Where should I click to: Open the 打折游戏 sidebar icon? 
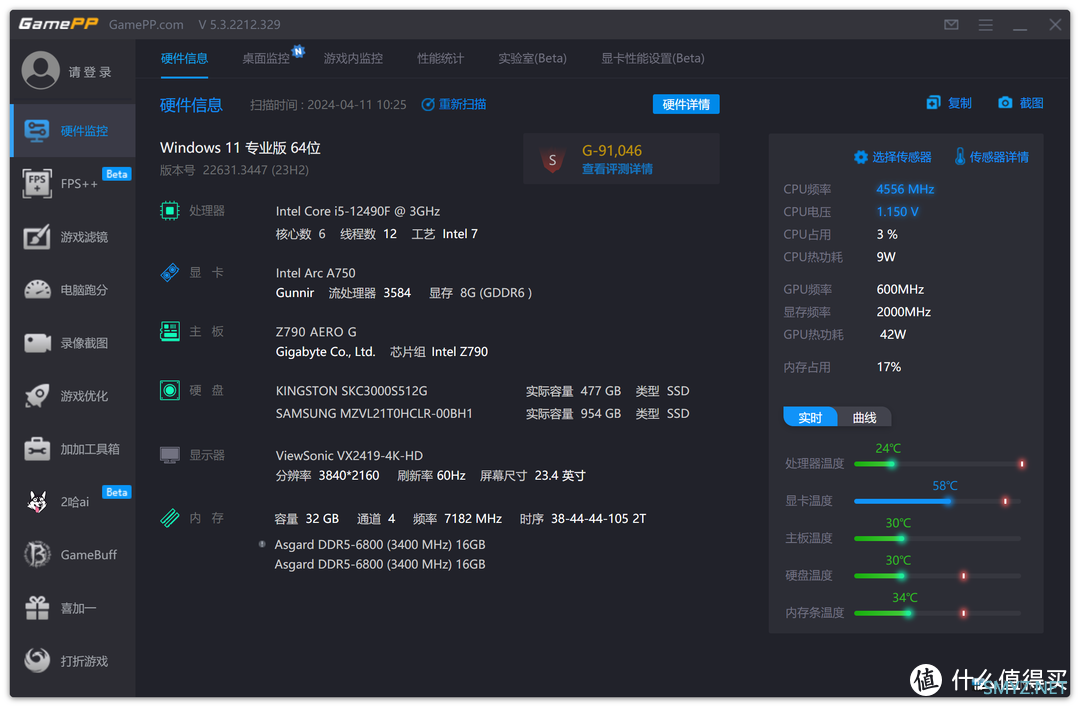coord(37,660)
